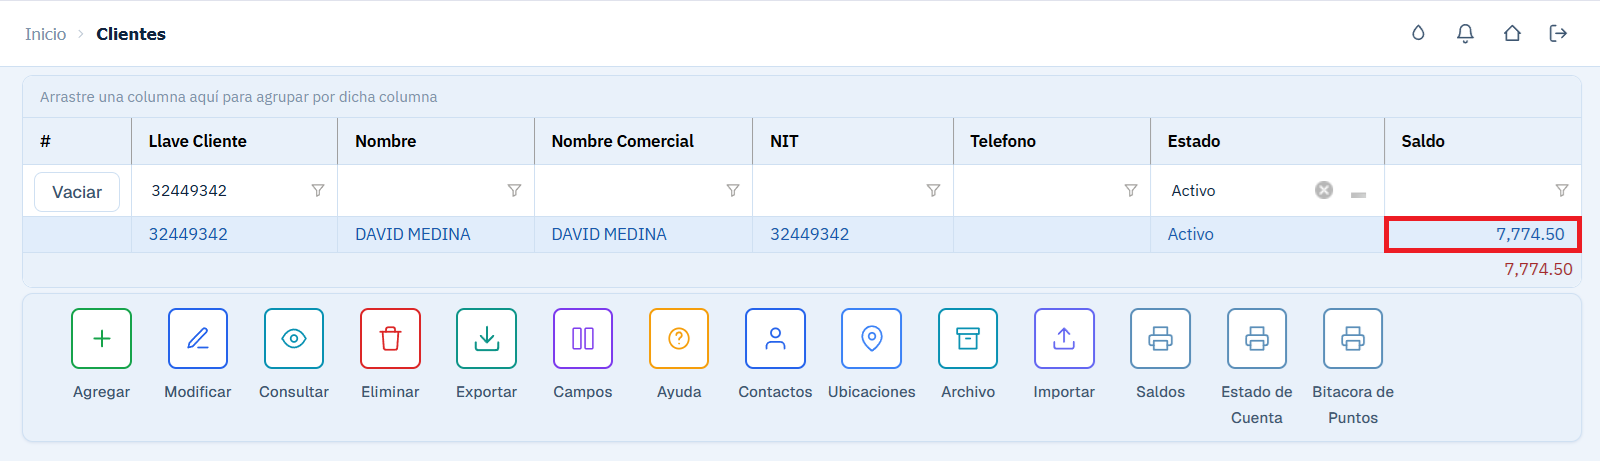The image size is (1600, 461).
Task: Go to home via house icon
Action: [x=1512, y=33]
